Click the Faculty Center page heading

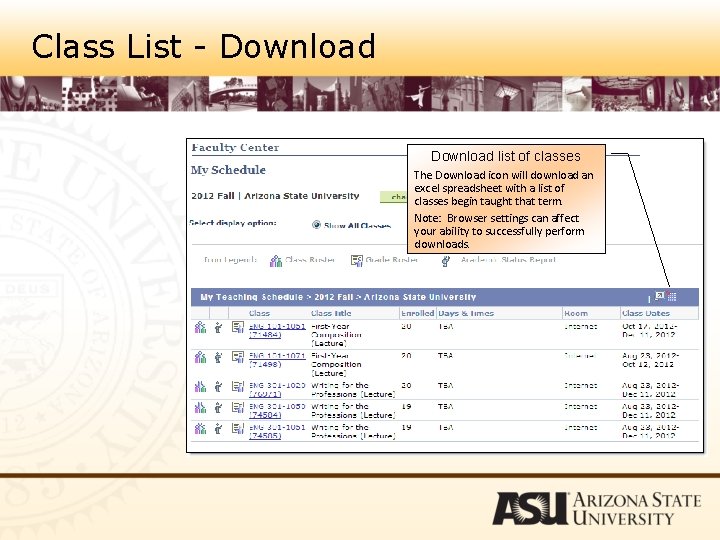tap(235, 147)
